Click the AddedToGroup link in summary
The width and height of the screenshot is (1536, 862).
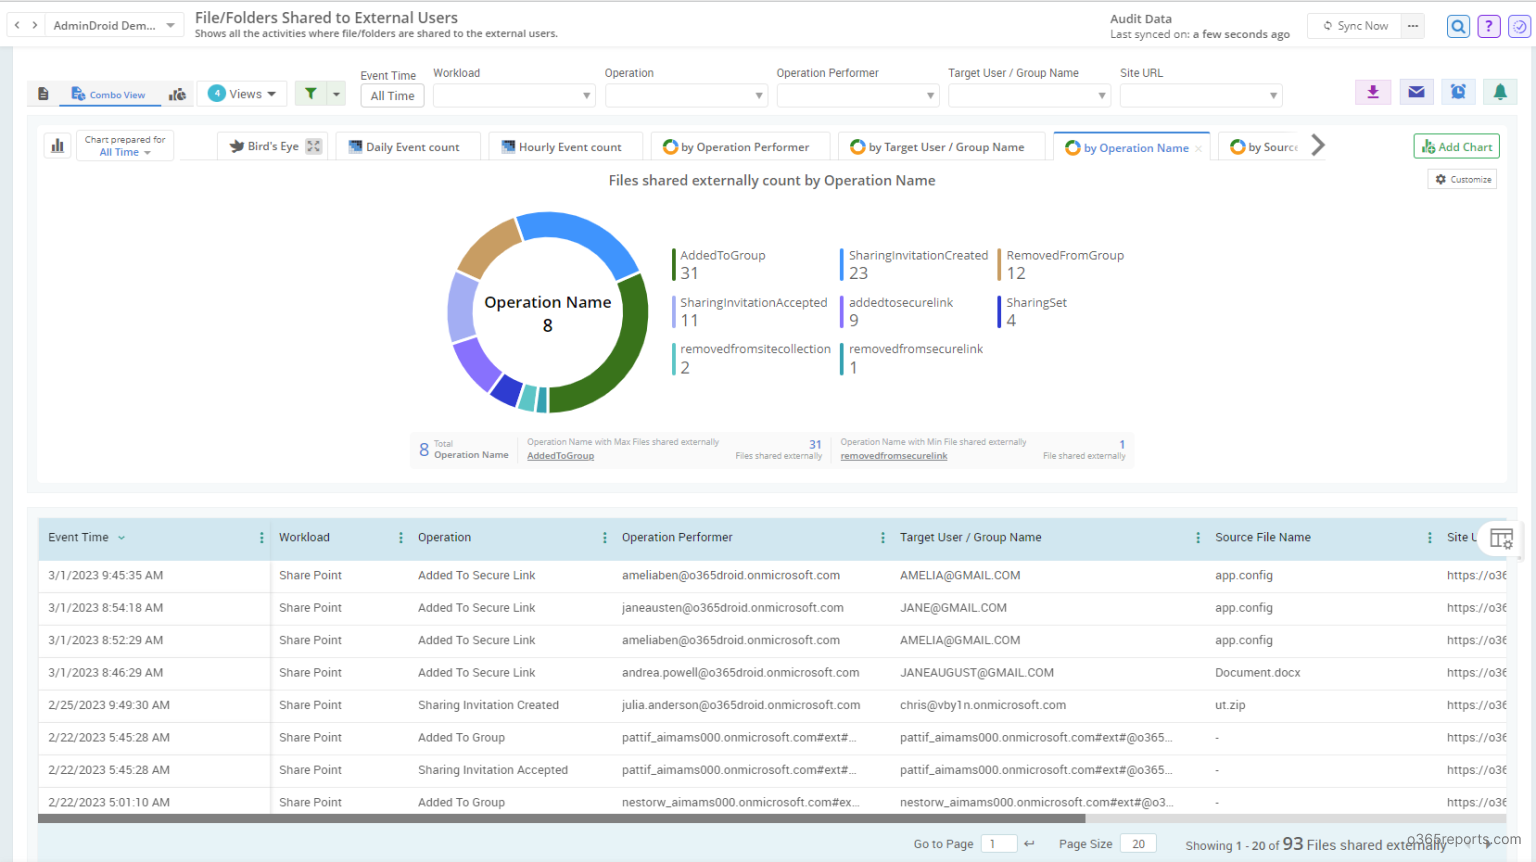pos(560,456)
